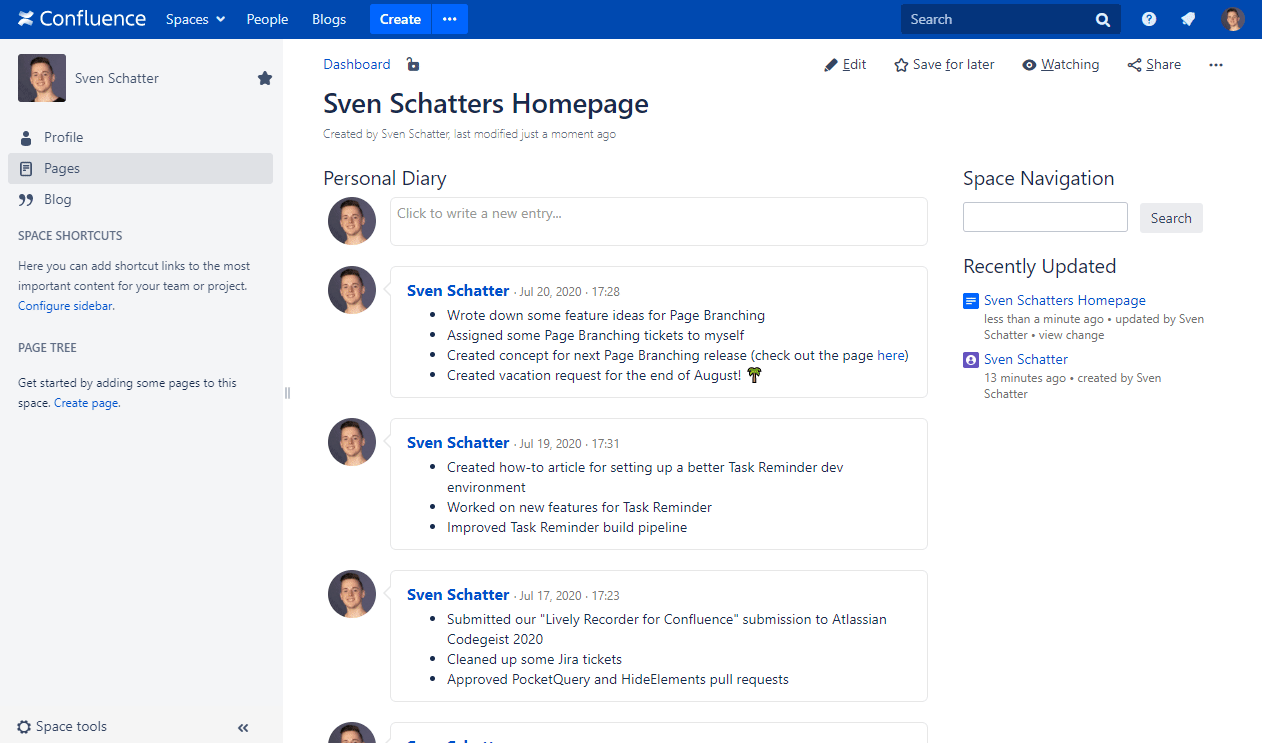Open the create-from-template ellipsis next to Create

click(450, 19)
